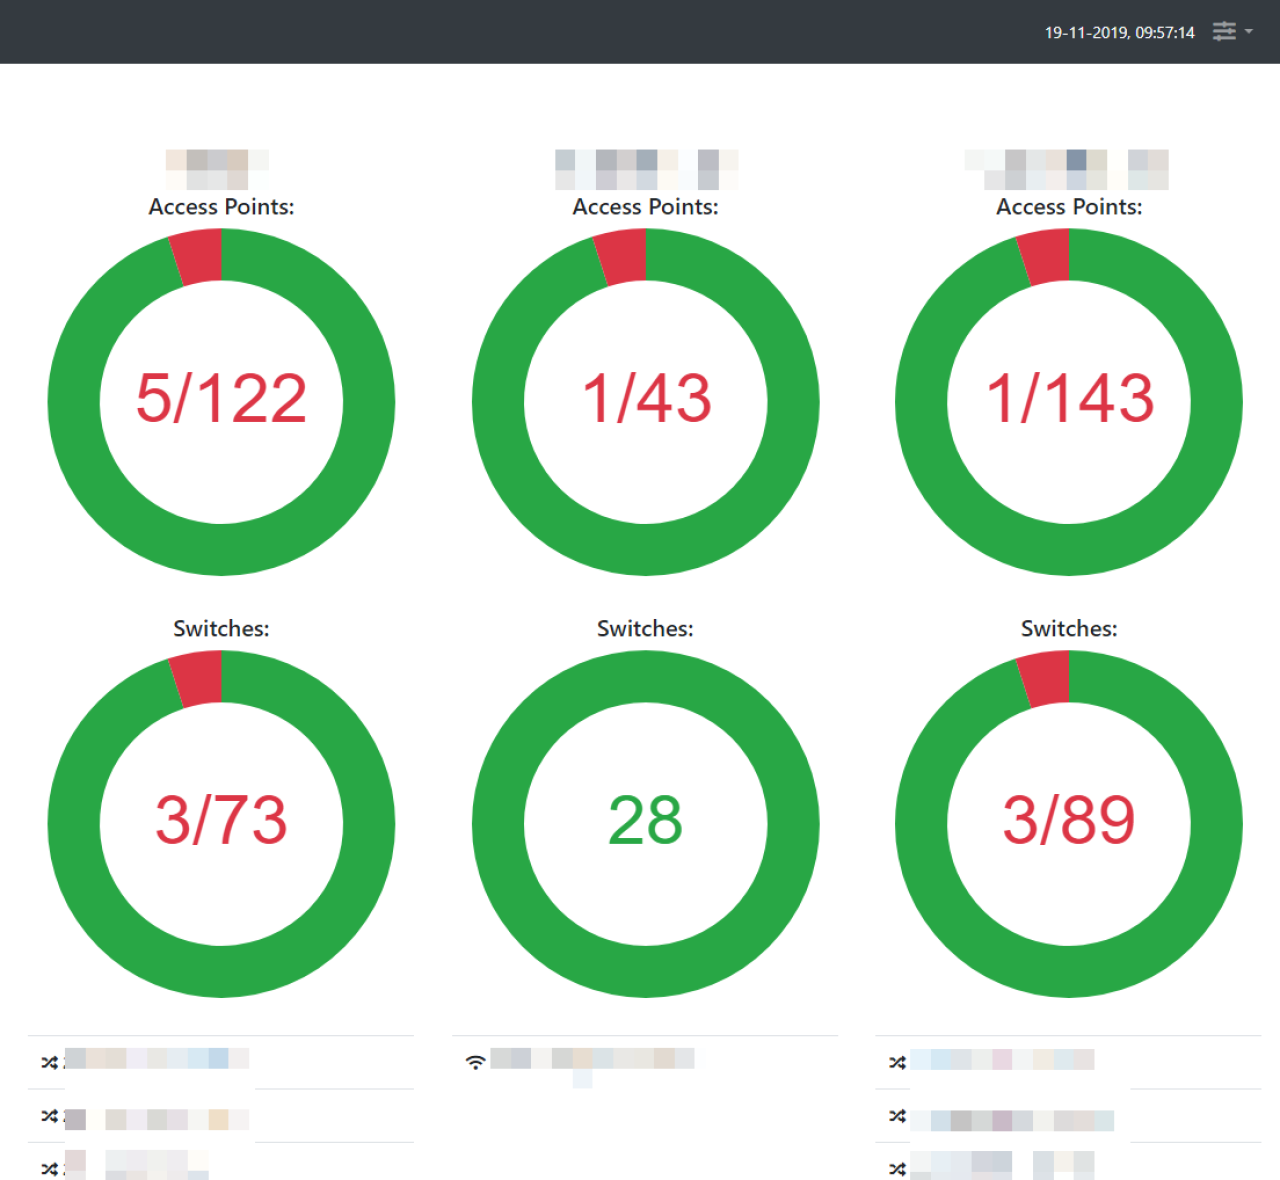Click the red segment of the 3/89 Switches donut
1280x1180 pixels.
click(1044, 676)
